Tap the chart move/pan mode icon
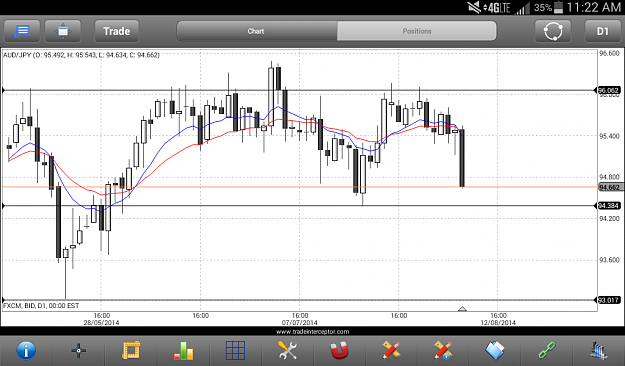The height and width of the screenshot is (366, 625). point(63,31)
